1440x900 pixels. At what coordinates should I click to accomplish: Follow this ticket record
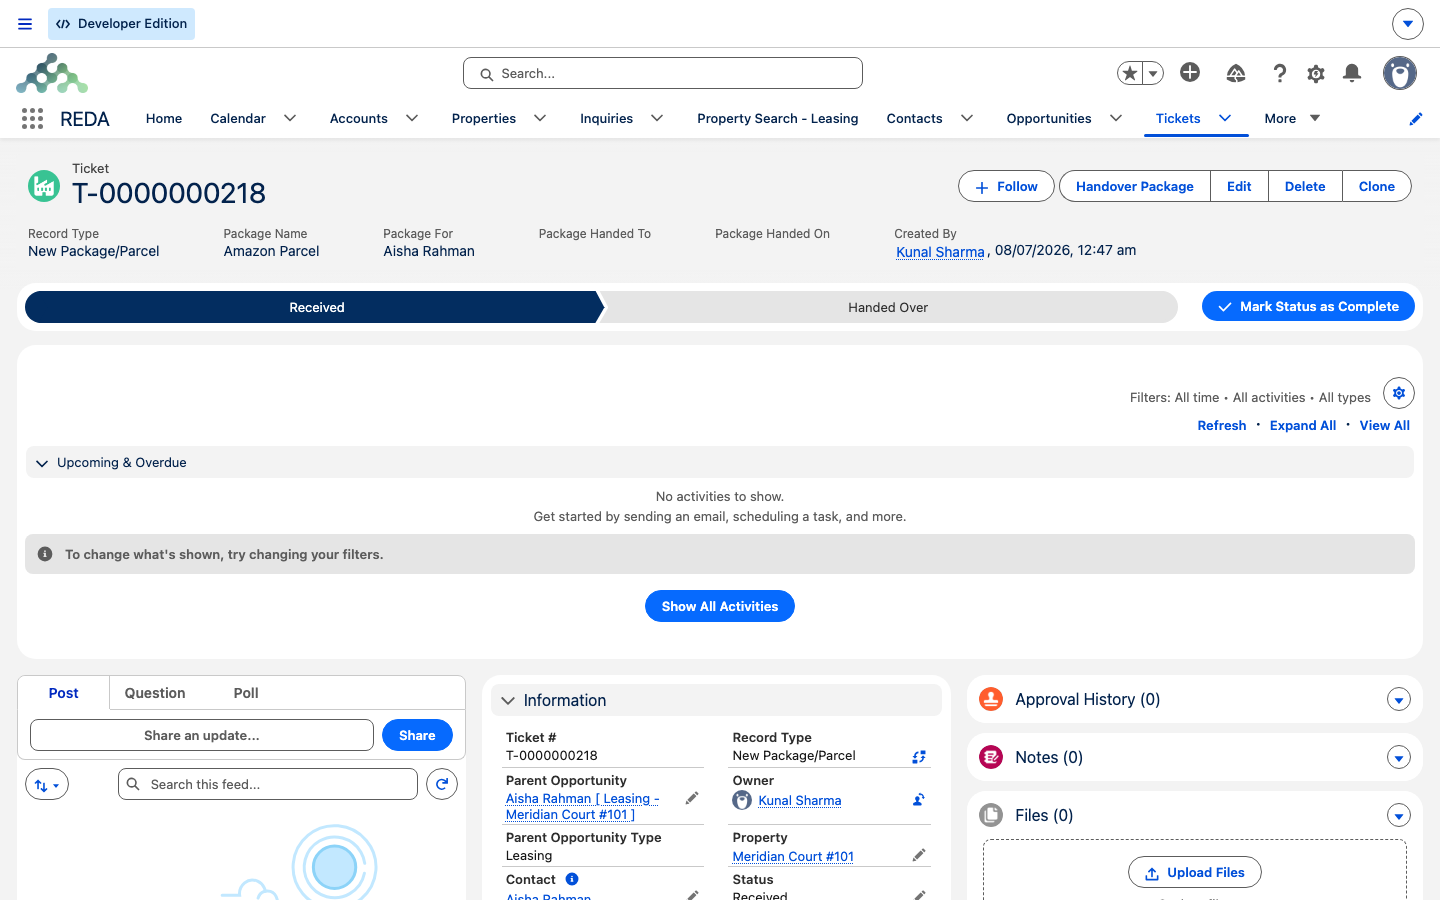(1006, 186)
